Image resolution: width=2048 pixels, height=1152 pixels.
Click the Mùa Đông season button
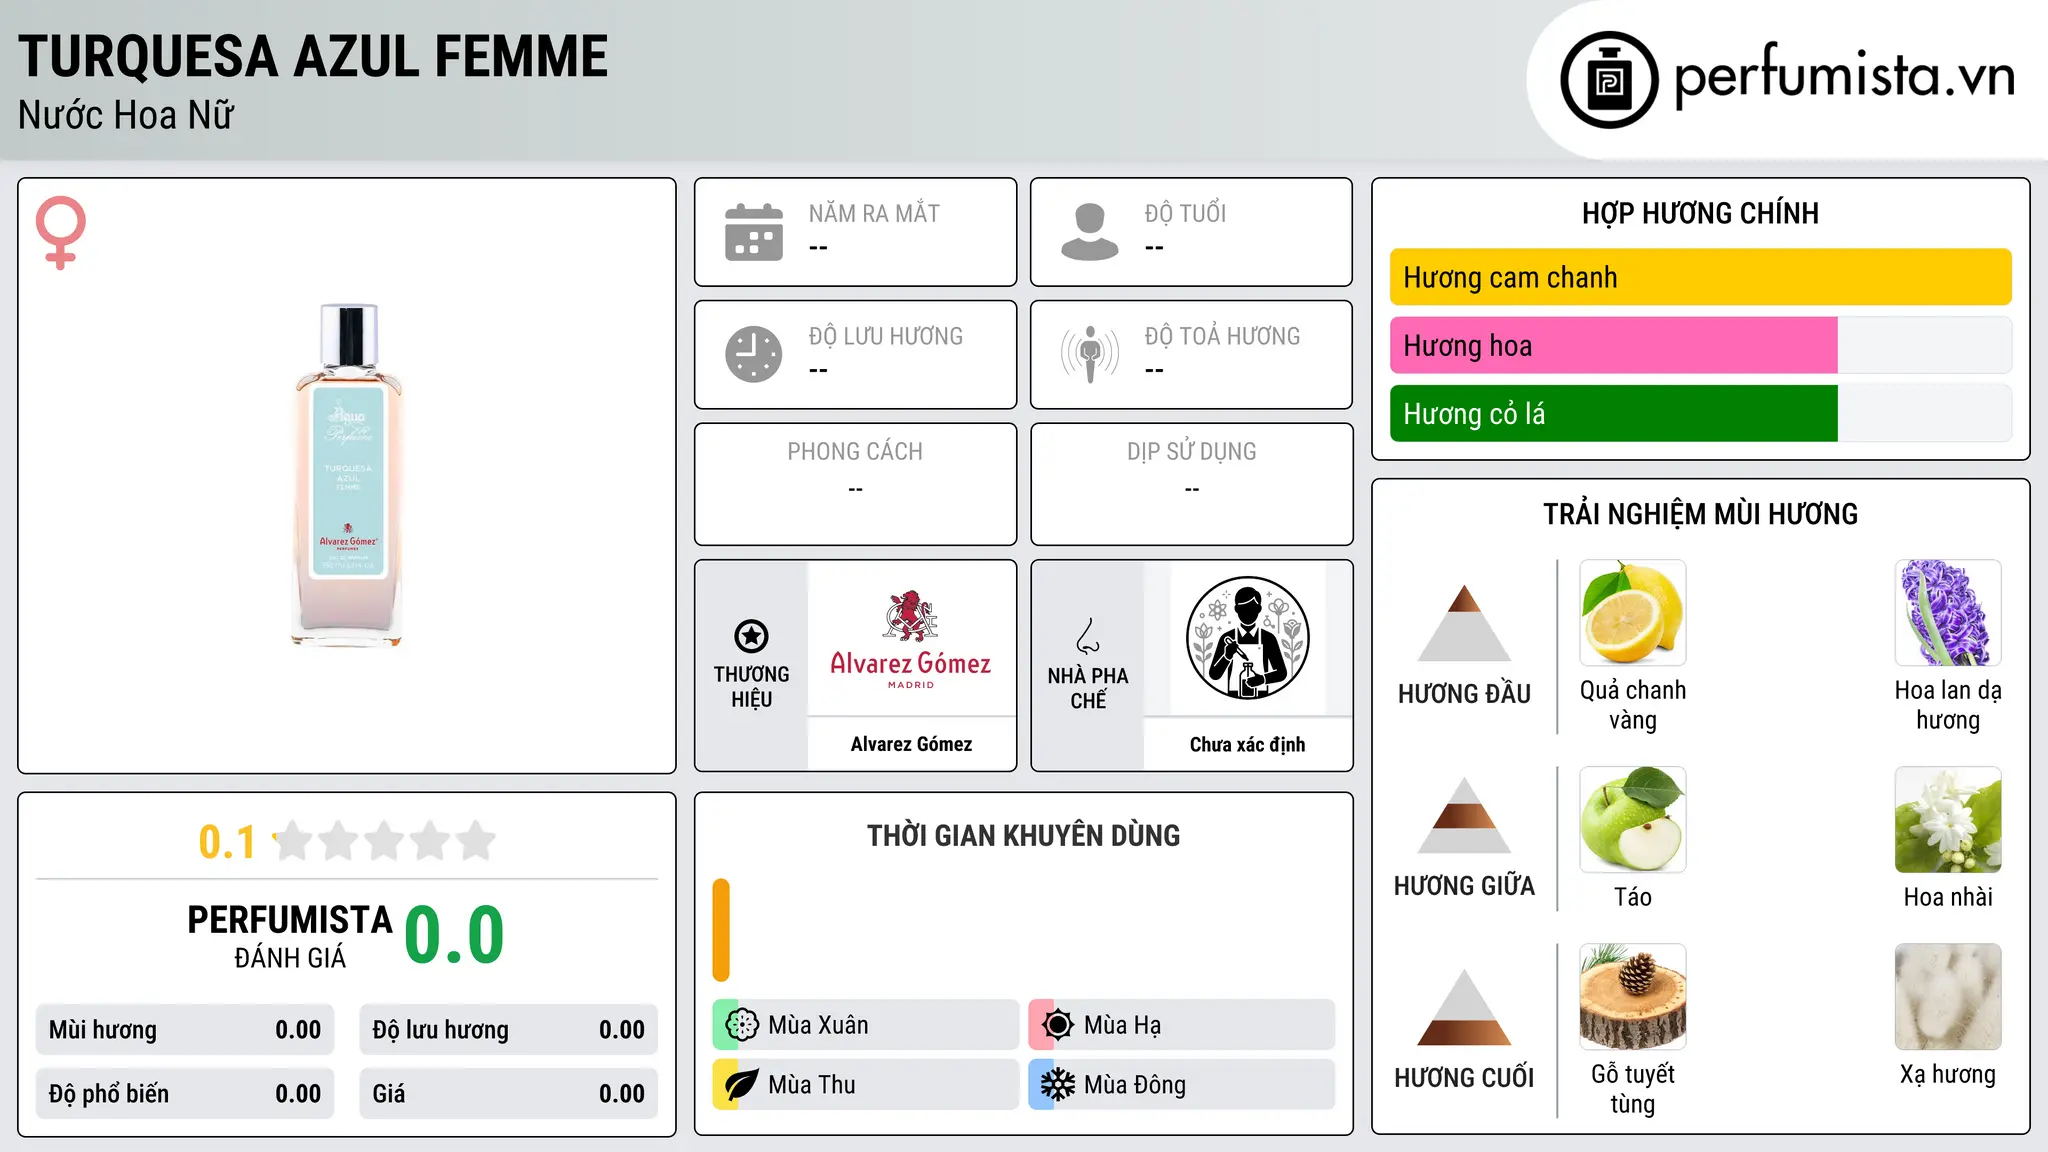click(1182, 1085)
